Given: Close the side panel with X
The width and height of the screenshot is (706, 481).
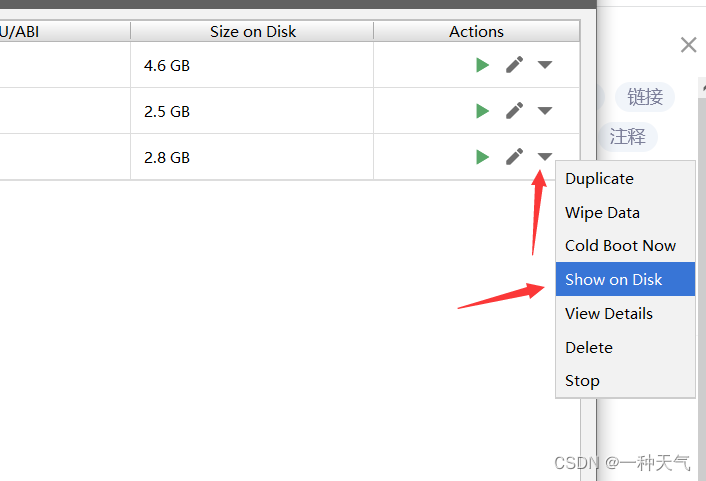Looking at the screenshot, I should tap(688, 44).
